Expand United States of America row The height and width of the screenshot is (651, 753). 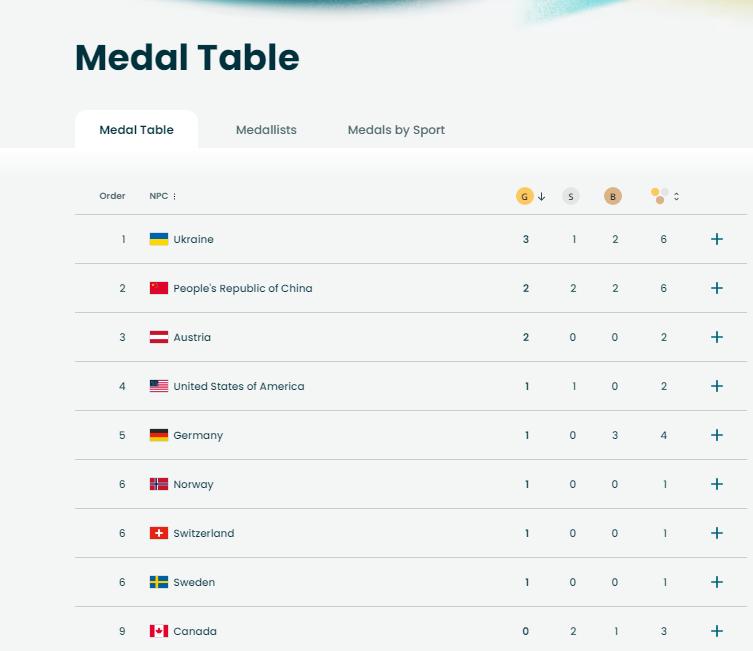tap(716, 386)
